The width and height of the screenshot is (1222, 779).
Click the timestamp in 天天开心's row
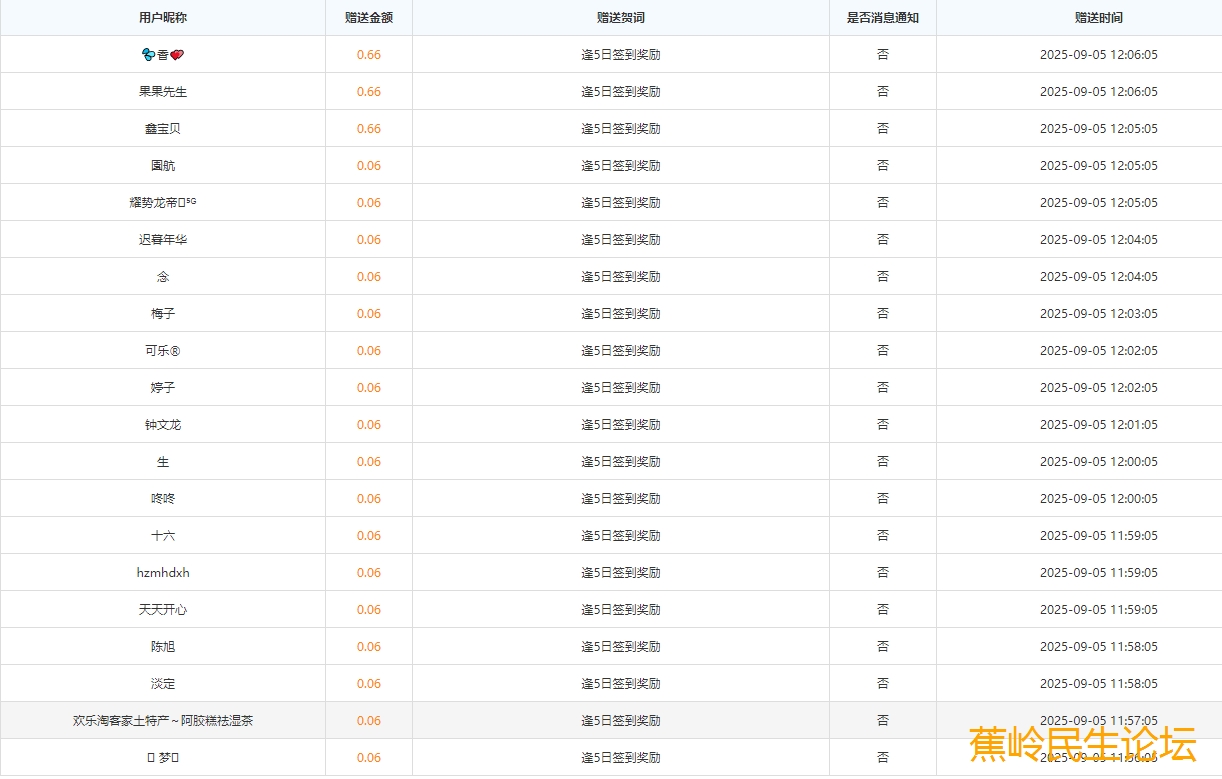pos(1098,610)
